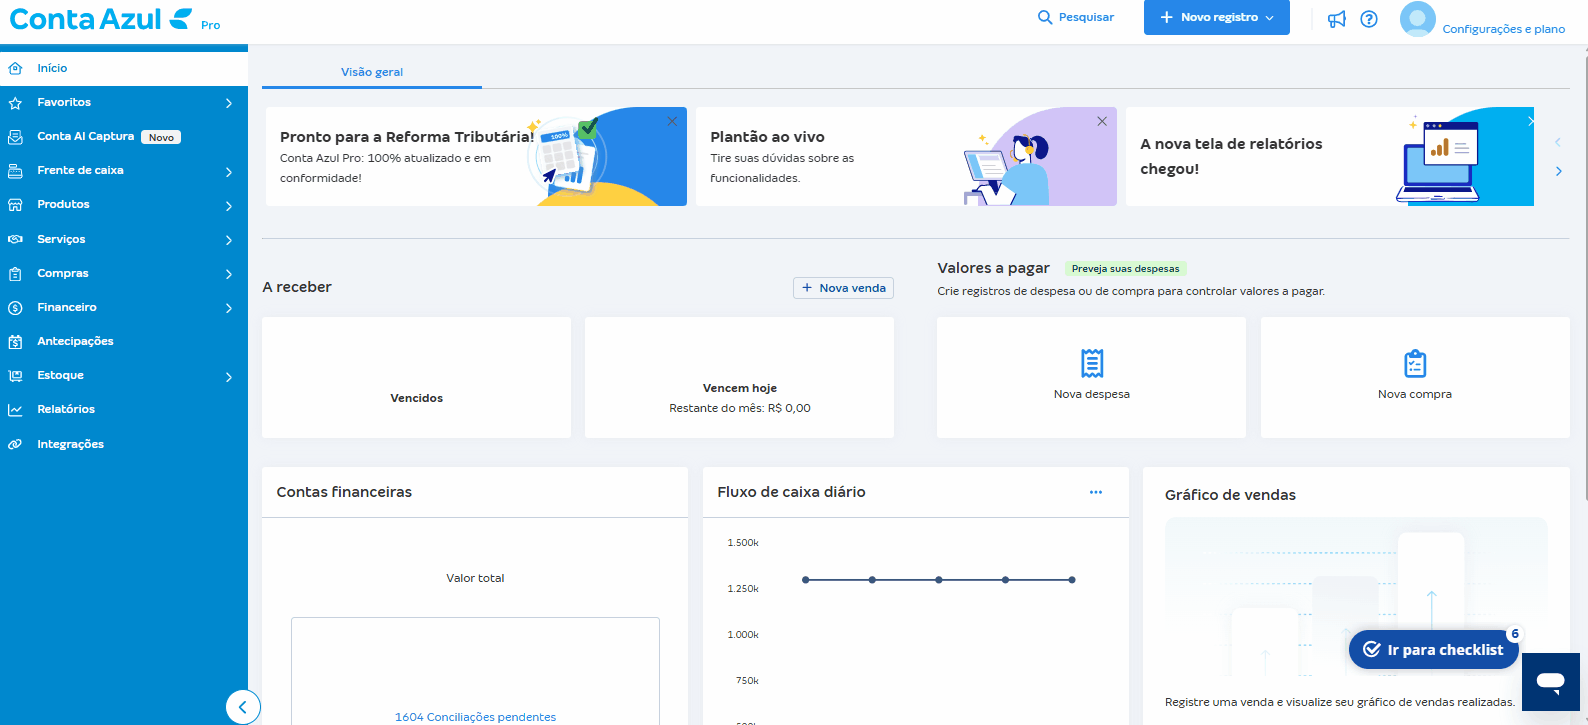Screen dimensions: 1588x725
Task: Click the Nova despesa receipt icon
Action: pyautogui.click(x=1092, y=363)
